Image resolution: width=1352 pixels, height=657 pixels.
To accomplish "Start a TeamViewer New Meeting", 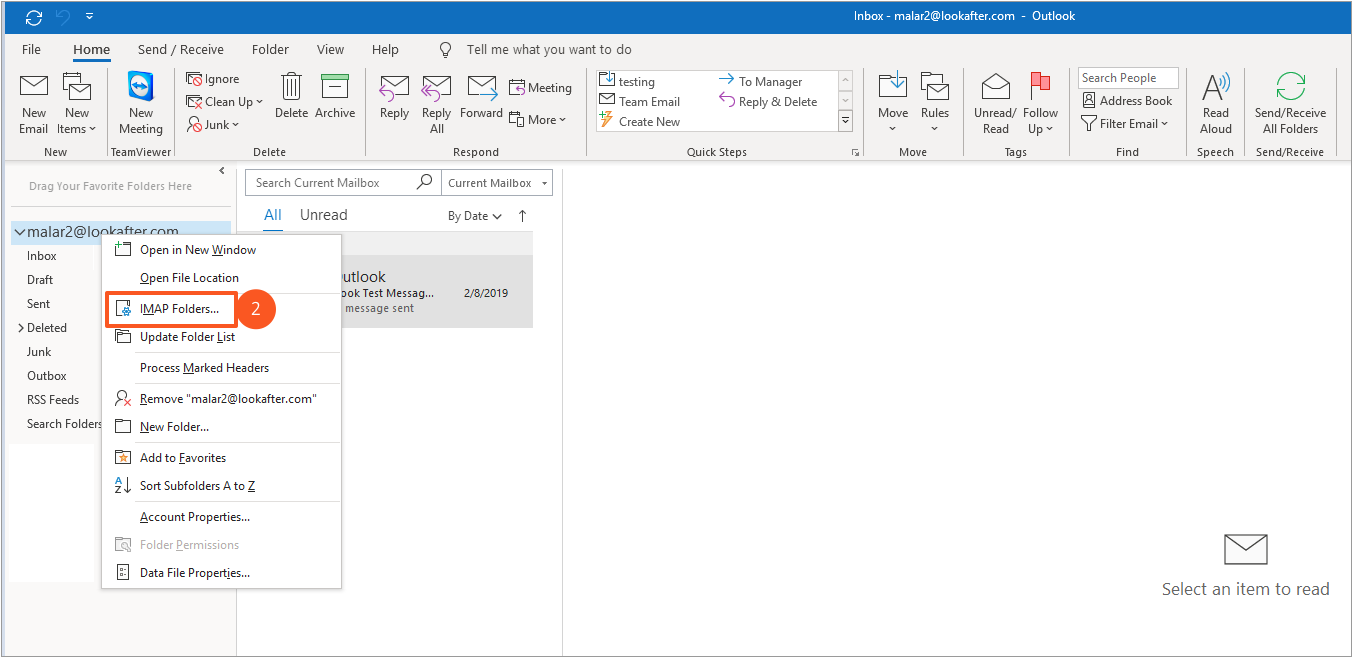I will (x=141, y=104).
